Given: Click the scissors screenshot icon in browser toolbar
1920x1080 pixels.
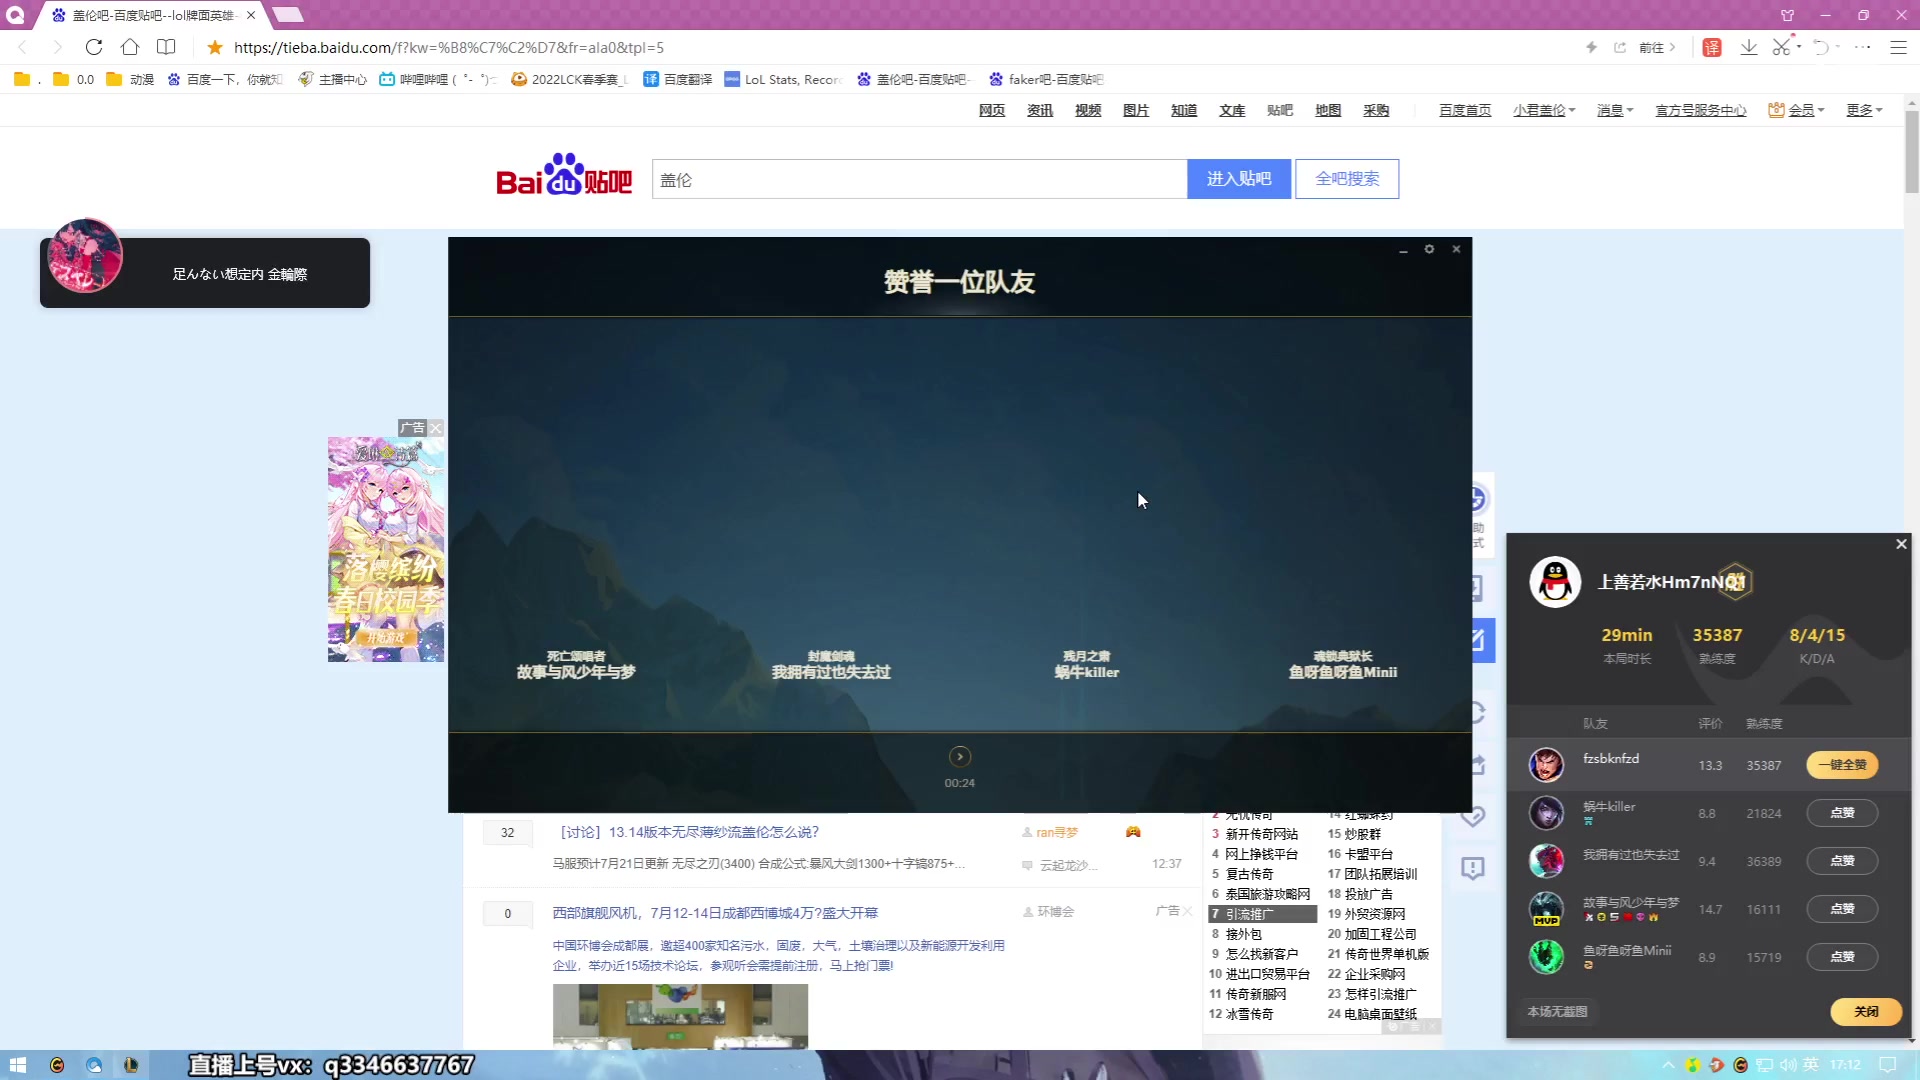Looking at the screenshot, I should (1783, 47).
